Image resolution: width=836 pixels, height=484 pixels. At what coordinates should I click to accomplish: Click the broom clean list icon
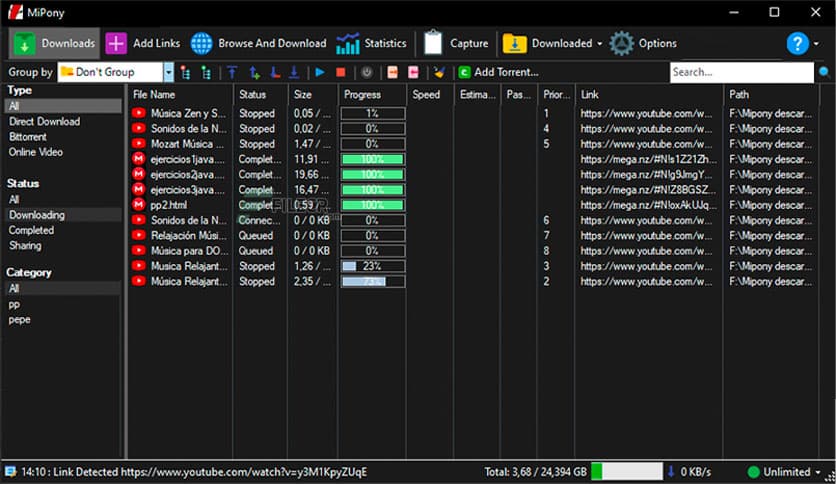tap(439, 72)
